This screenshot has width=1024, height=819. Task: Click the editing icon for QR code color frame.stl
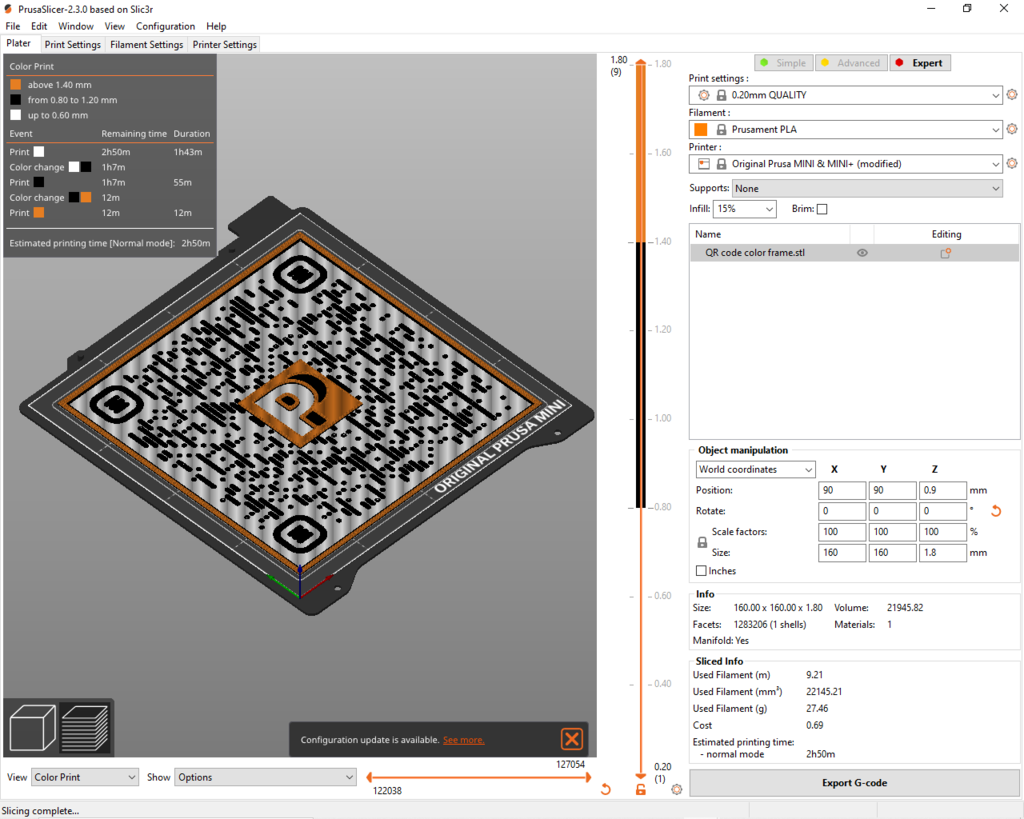coord(944,253)
